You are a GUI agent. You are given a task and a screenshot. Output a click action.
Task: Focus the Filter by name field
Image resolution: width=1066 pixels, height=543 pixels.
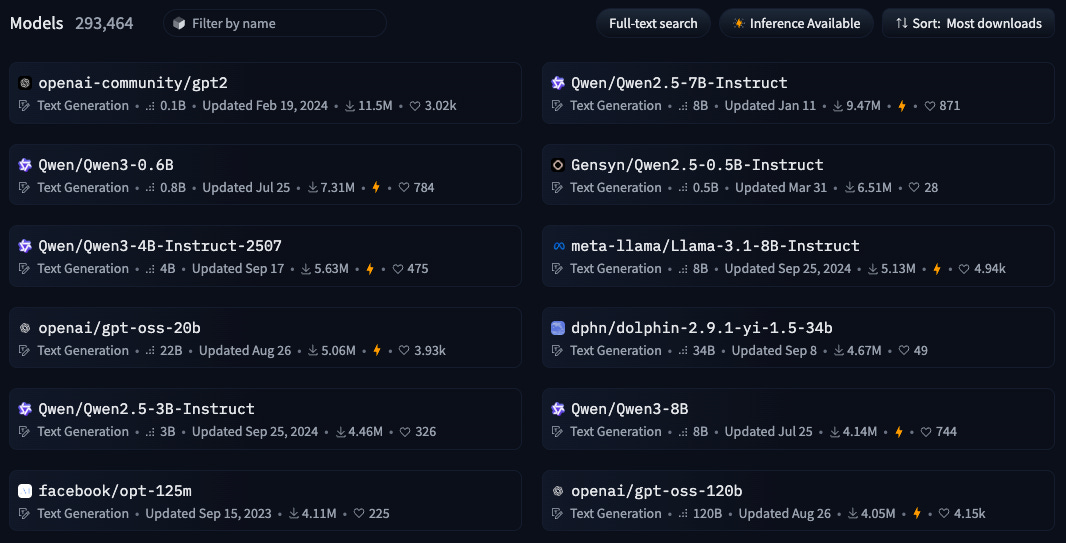275,24
